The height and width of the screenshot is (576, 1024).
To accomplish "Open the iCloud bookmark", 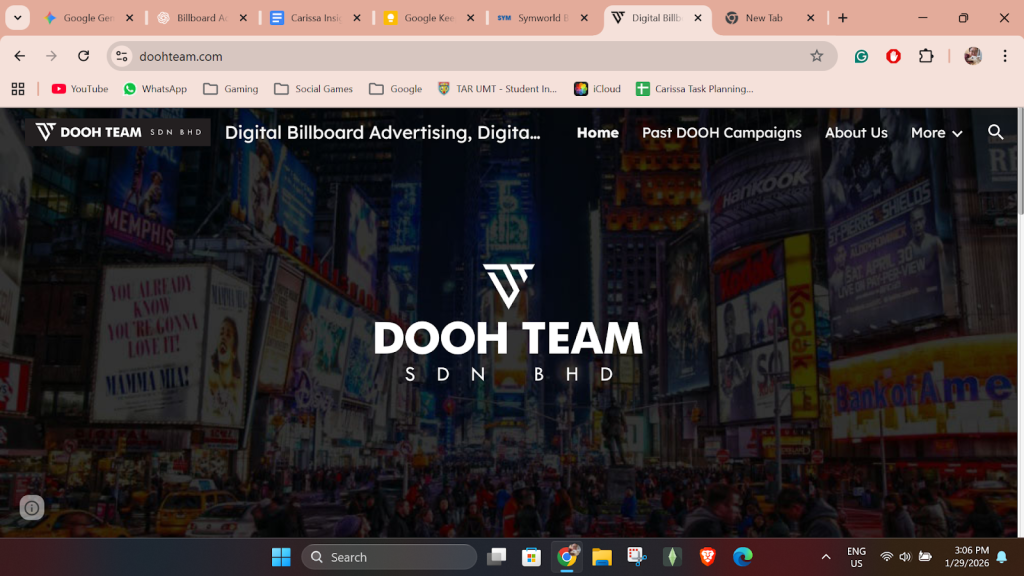I will [x=598, y=89].
